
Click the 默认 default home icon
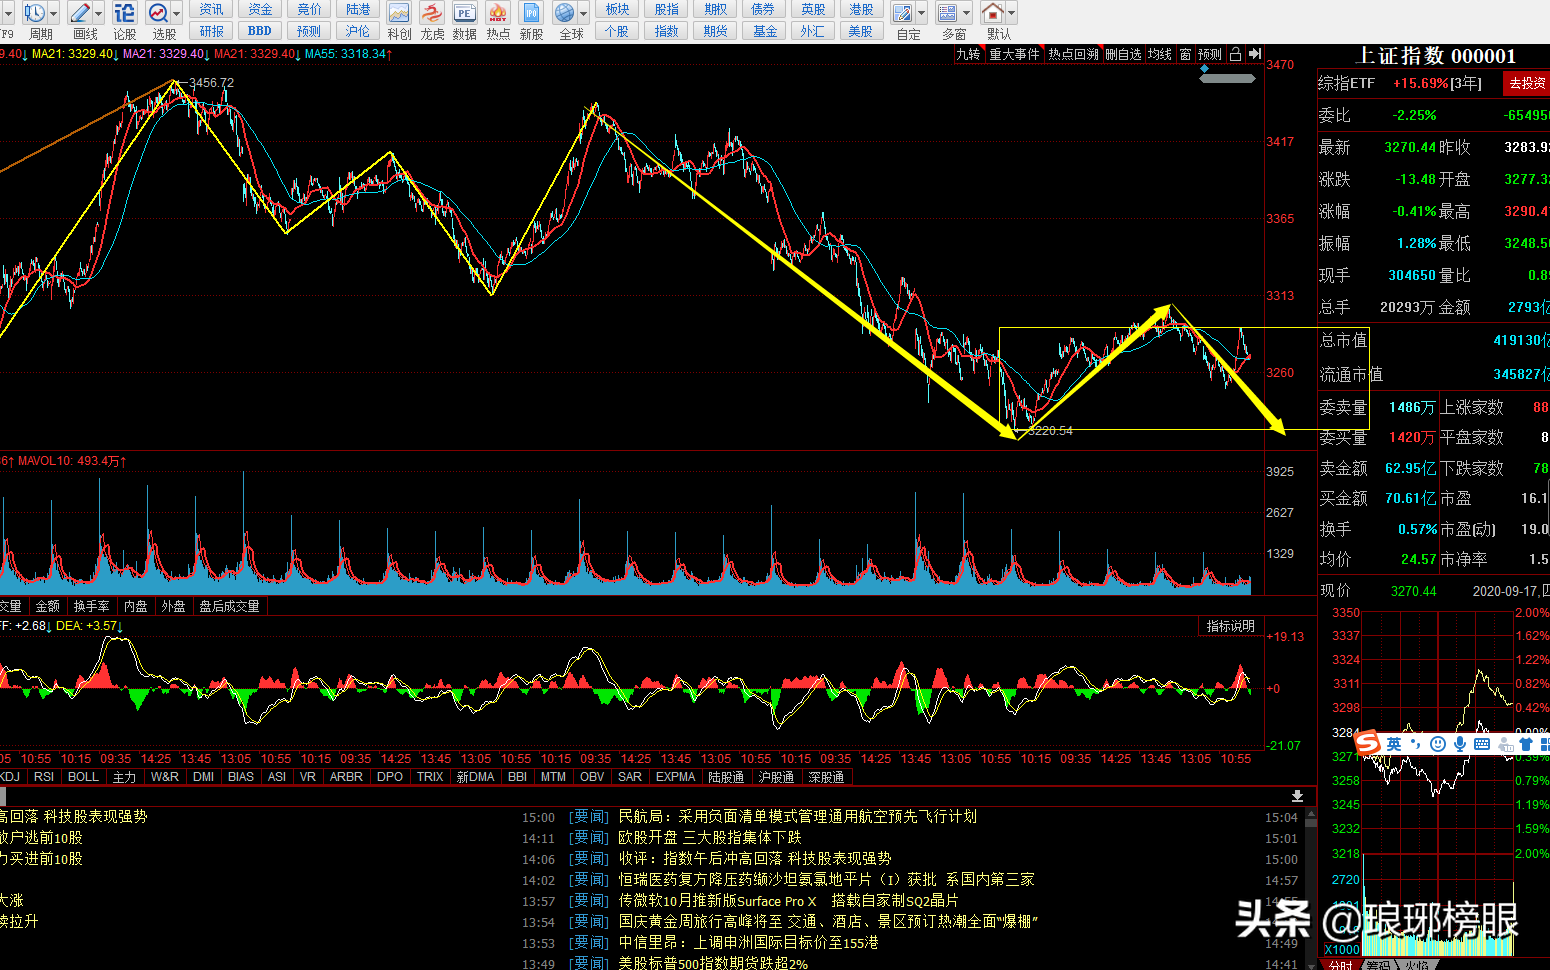[x=992, y=13]
